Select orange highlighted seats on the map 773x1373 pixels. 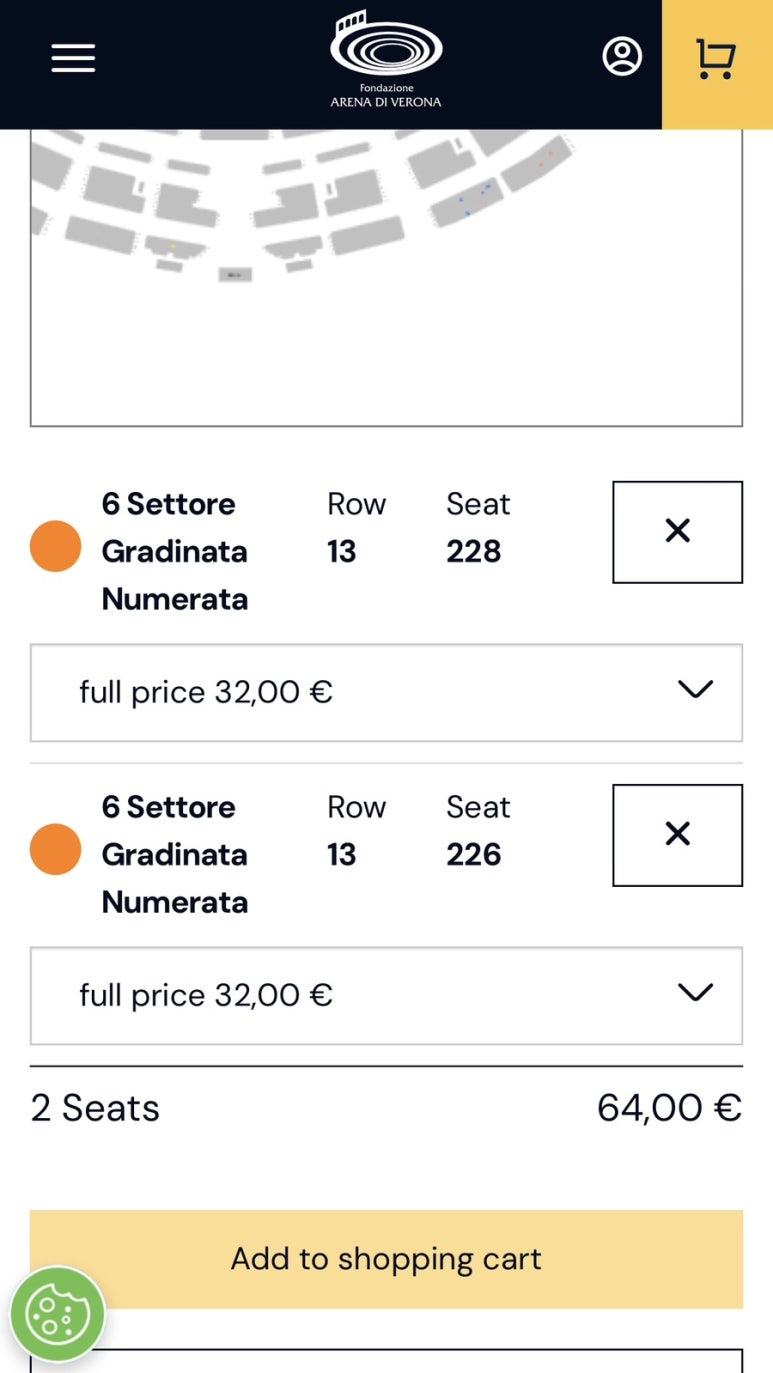[x=546, y=158]
